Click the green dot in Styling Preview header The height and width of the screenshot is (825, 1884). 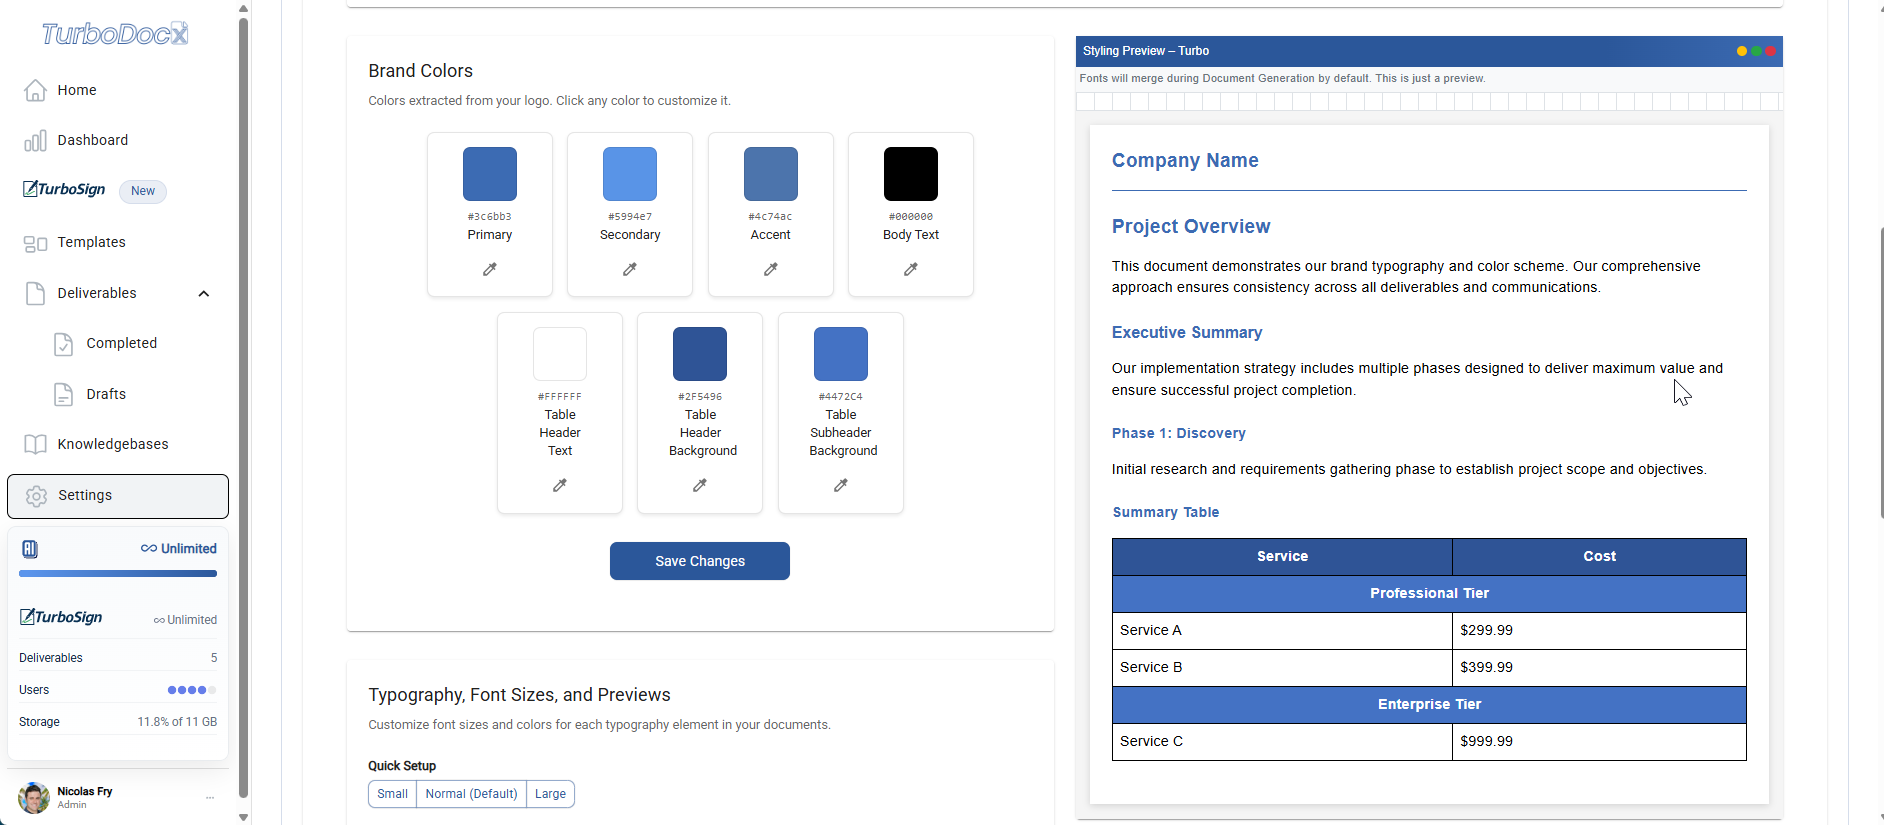(1756, 51)
